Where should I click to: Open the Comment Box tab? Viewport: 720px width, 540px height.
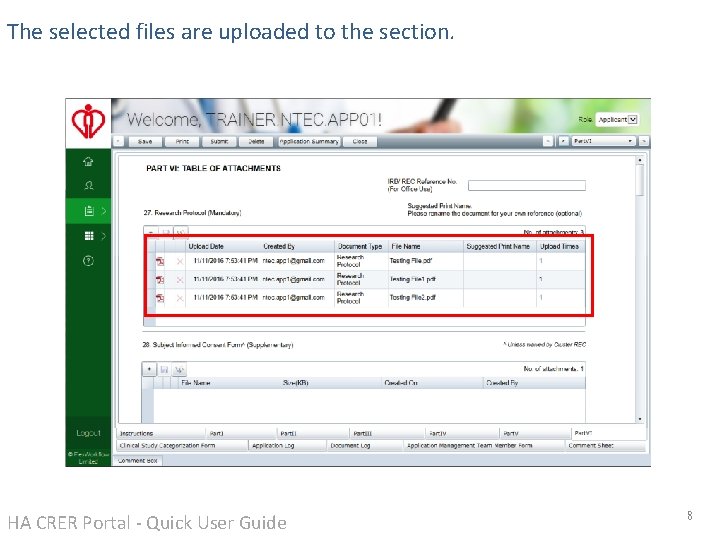[138, 461]
